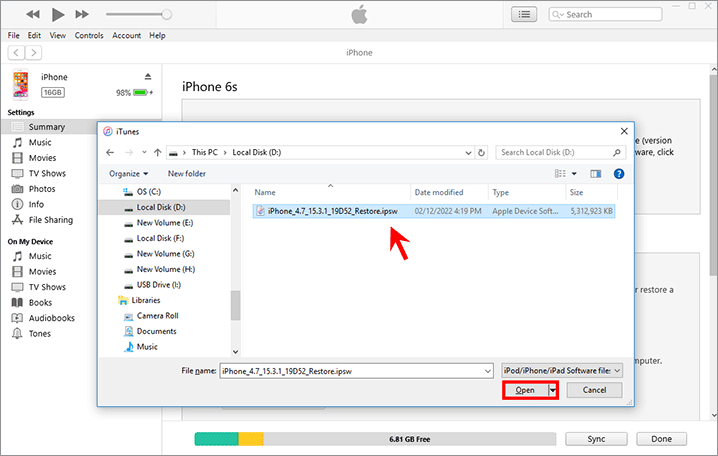This screenshot has height=456, width=718.
Task: Open the change view options dropdown
Action: [x=574, y=174]
